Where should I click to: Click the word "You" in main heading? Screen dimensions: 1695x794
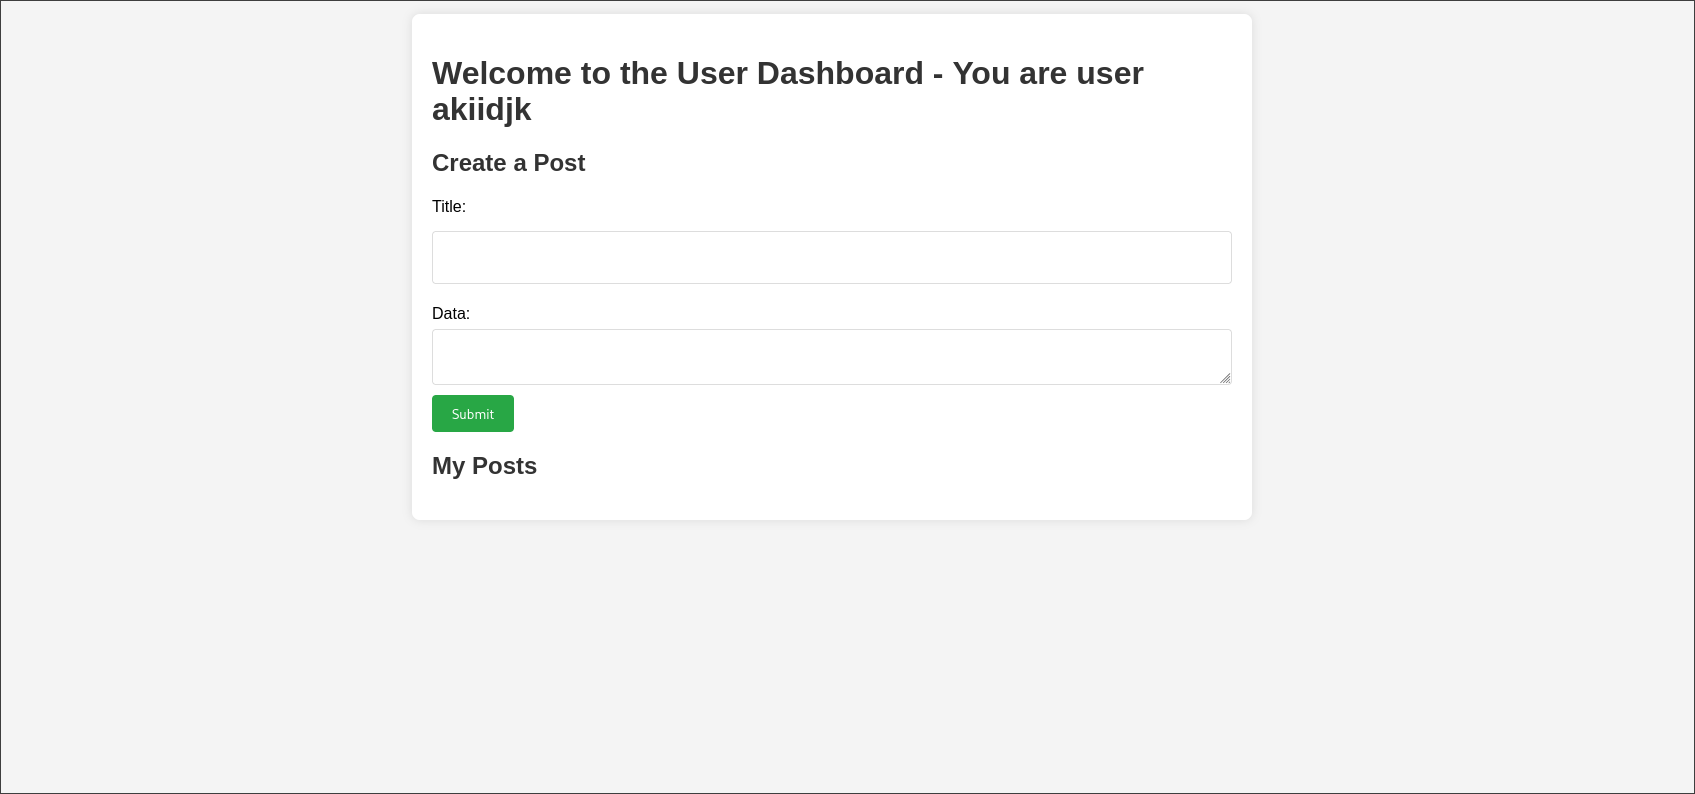tap(981, 74)
